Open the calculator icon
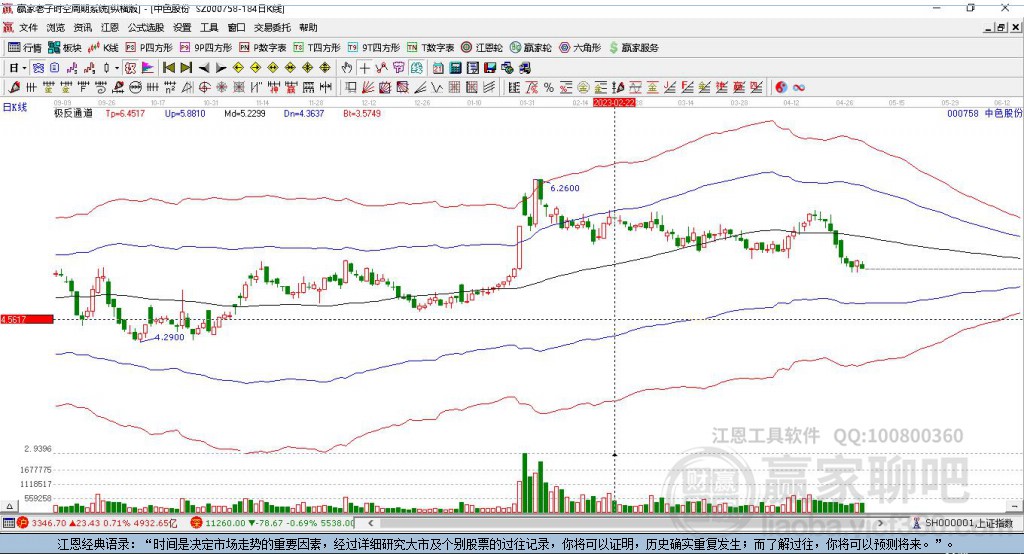The image size is (1024, 554). coord(456,68)
